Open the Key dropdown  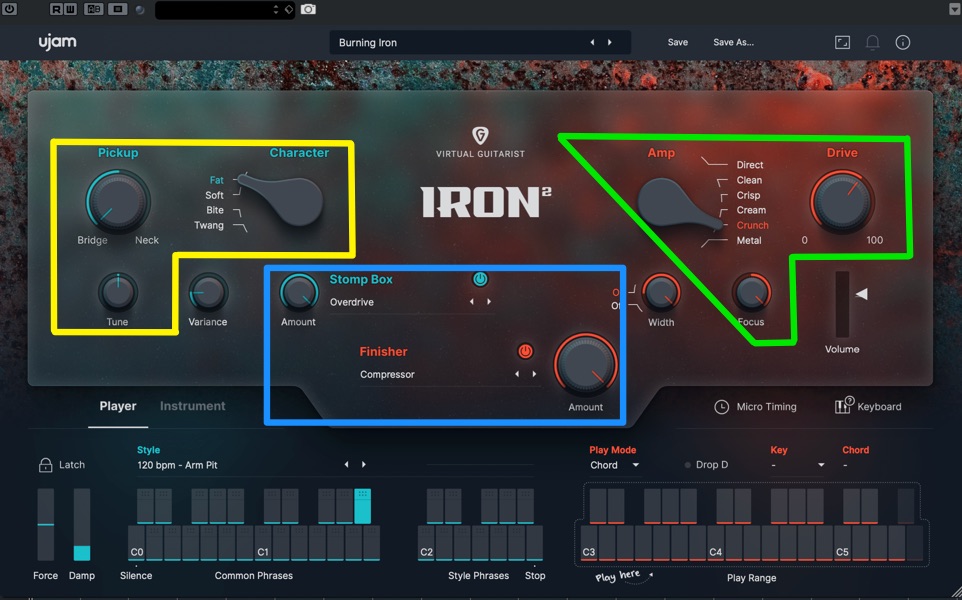point(798,465)
